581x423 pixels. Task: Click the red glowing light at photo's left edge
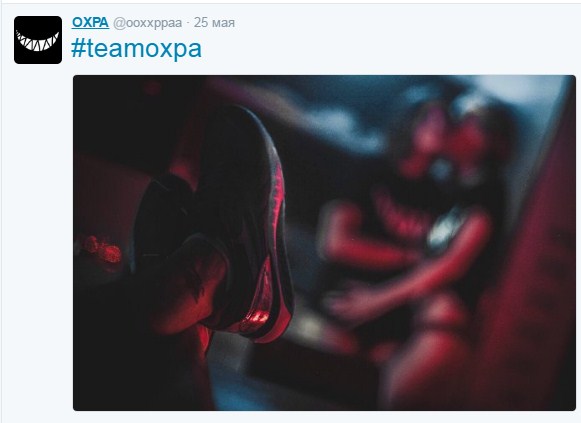coord(102,250)
